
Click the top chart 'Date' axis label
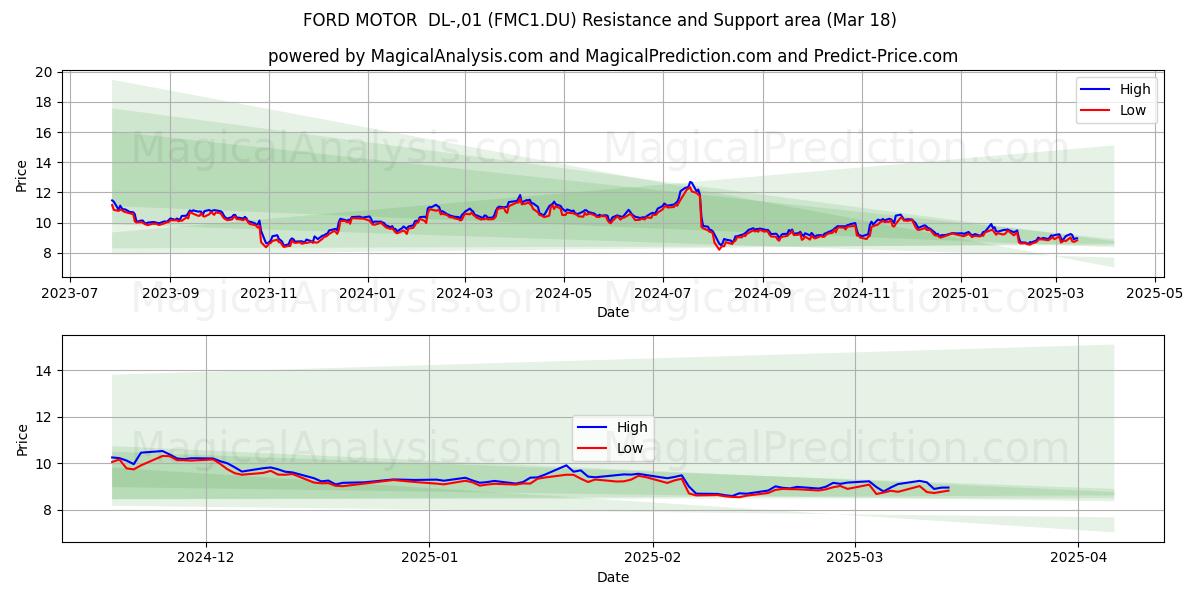613,312
